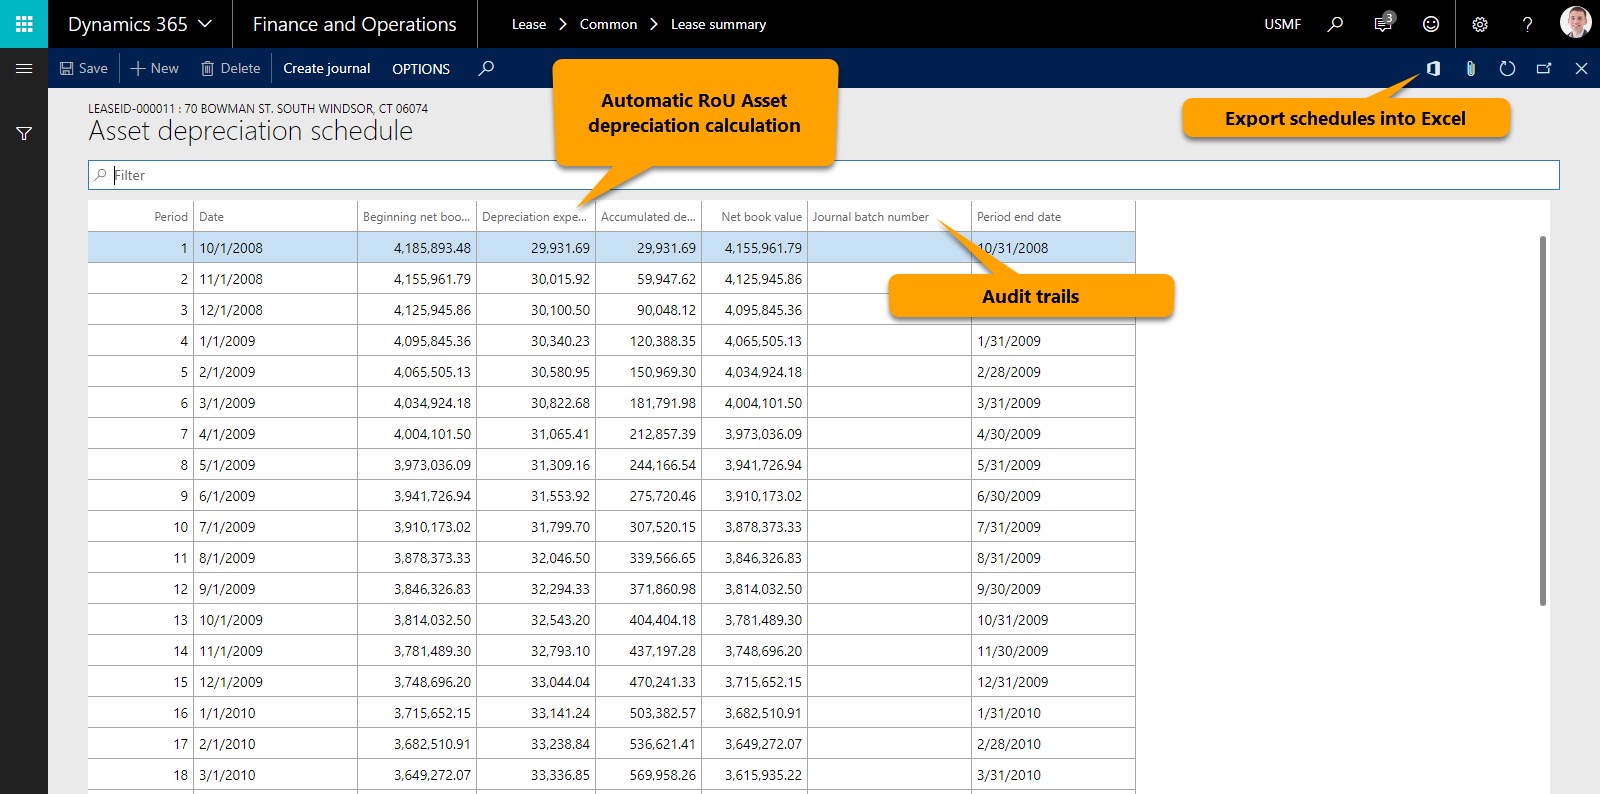Click net book value 4,004,101.50 in period 6

coord(755,403)
